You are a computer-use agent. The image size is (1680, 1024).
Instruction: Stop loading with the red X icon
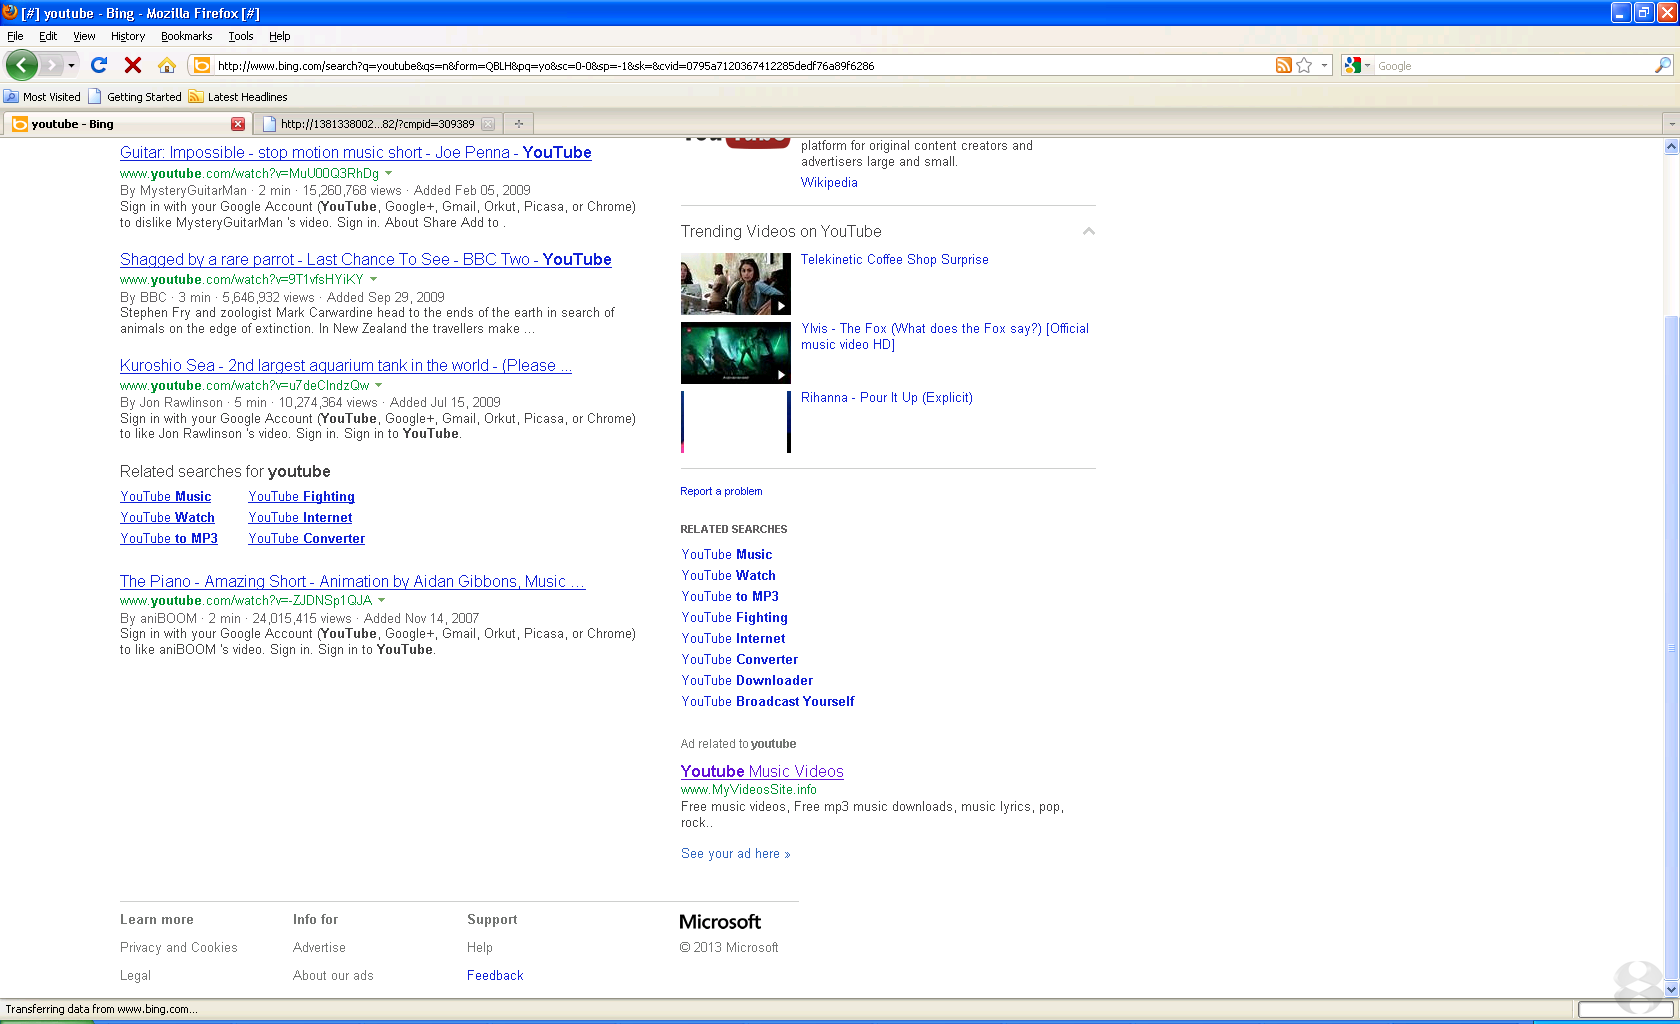(133, 65)
